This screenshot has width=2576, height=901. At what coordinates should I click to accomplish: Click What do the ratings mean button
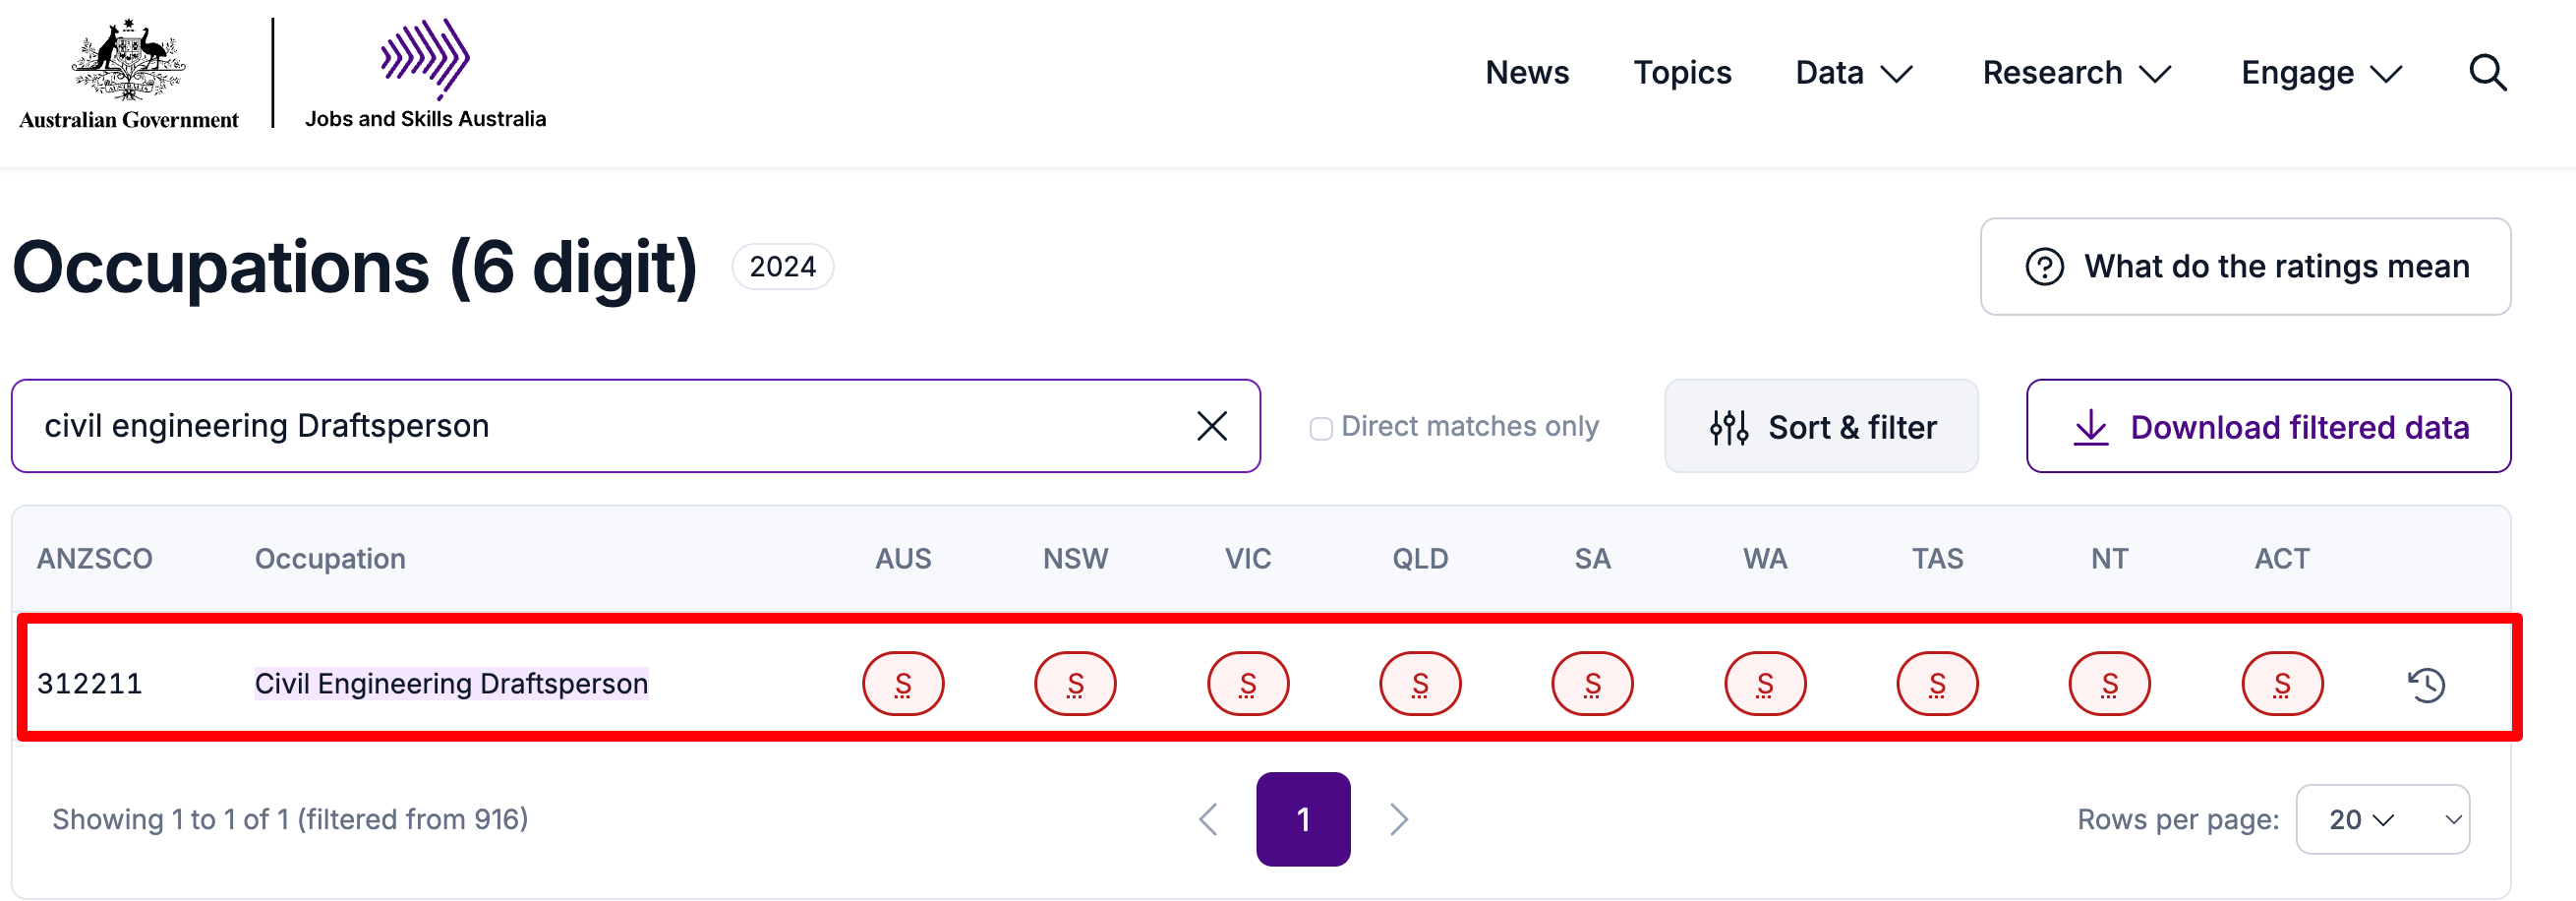click(2245, 267)
